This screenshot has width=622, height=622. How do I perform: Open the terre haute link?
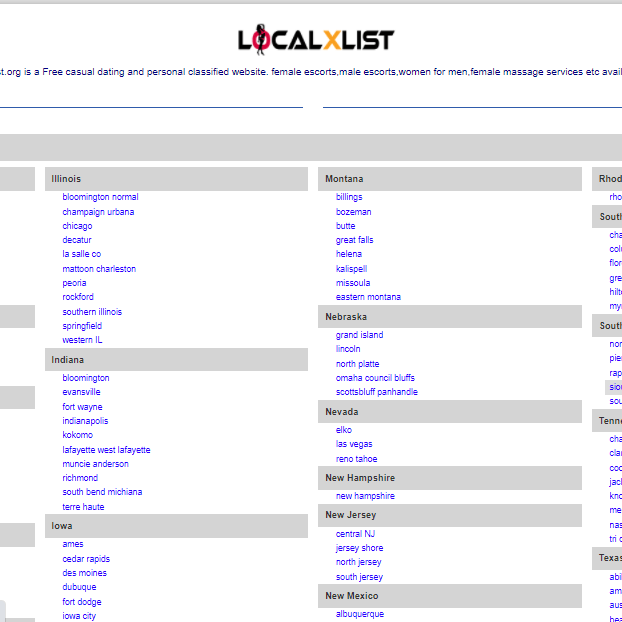(x=83, y=507)
